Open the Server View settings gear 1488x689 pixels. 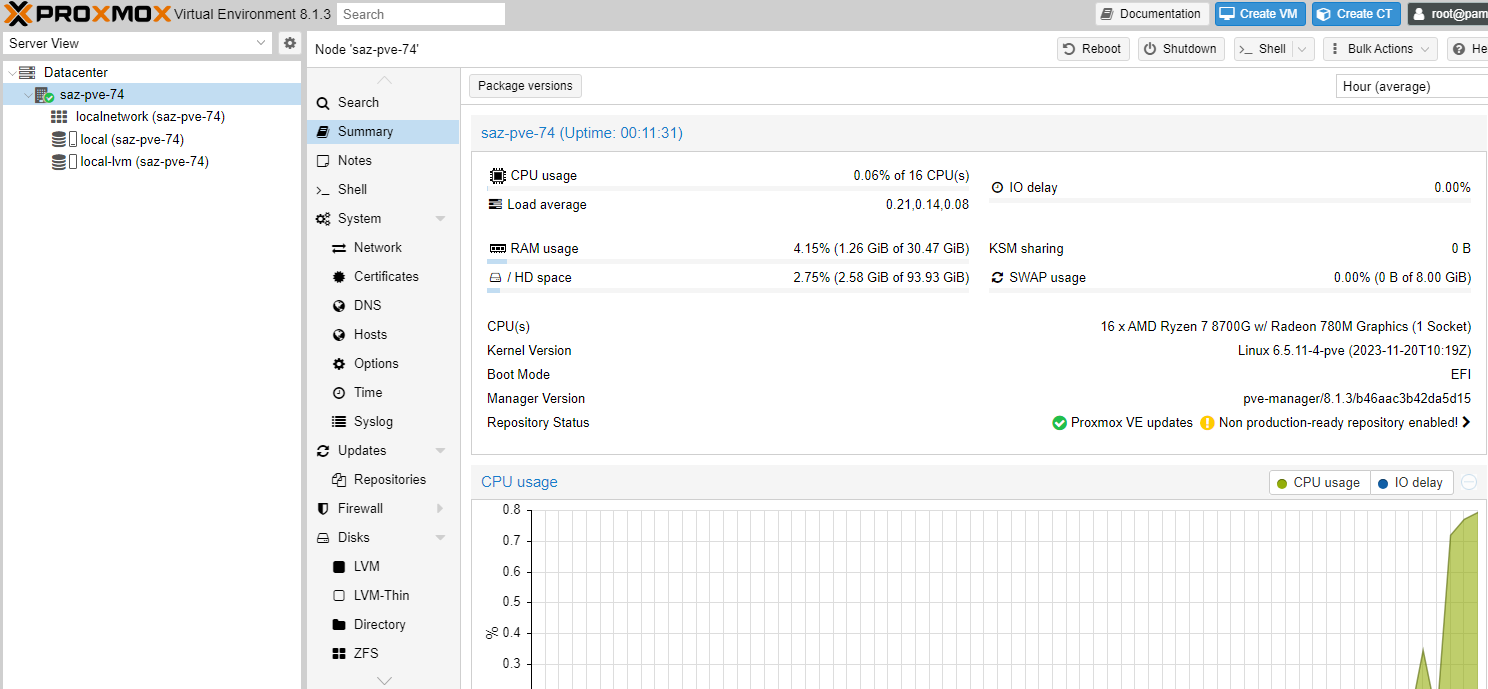(x=290, y=43)
